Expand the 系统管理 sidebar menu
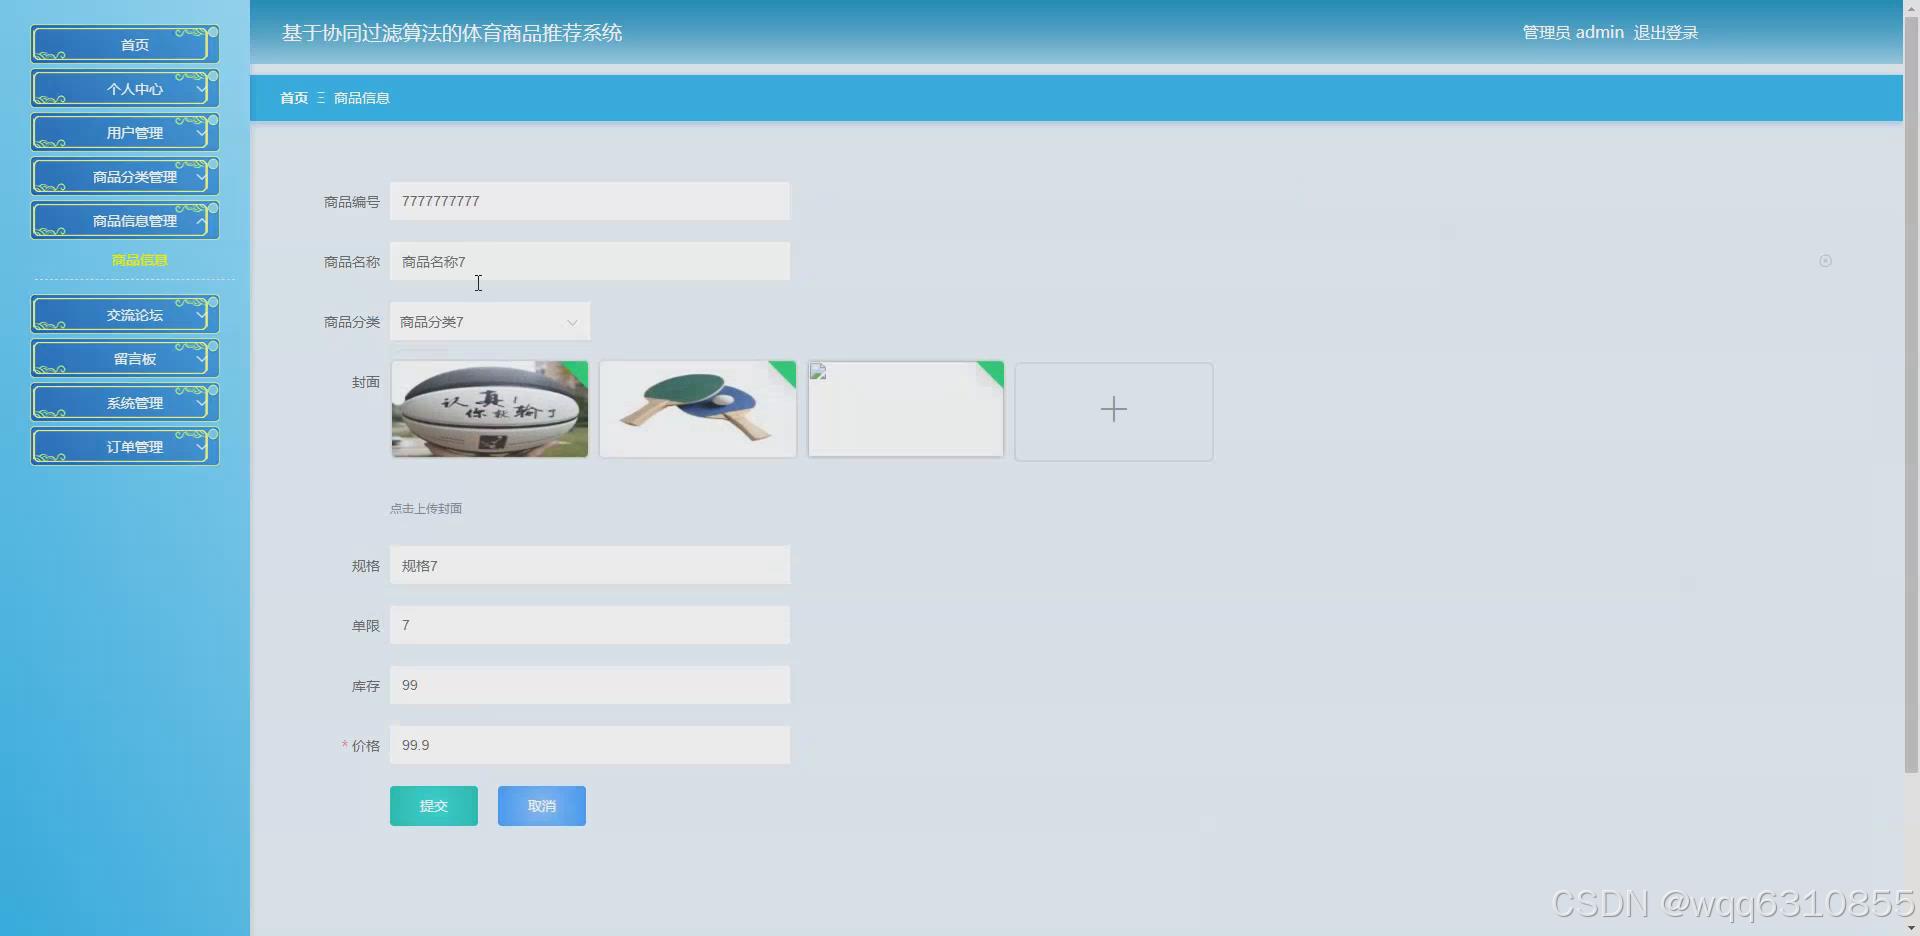 tap(125, 402)
